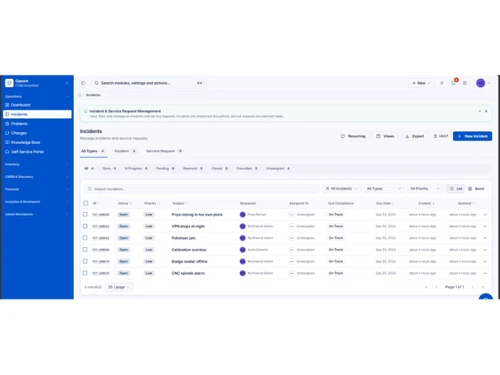Expand the Analytics & Workbench sidebar section
The image size is (500, 375).
click(37, 202)
